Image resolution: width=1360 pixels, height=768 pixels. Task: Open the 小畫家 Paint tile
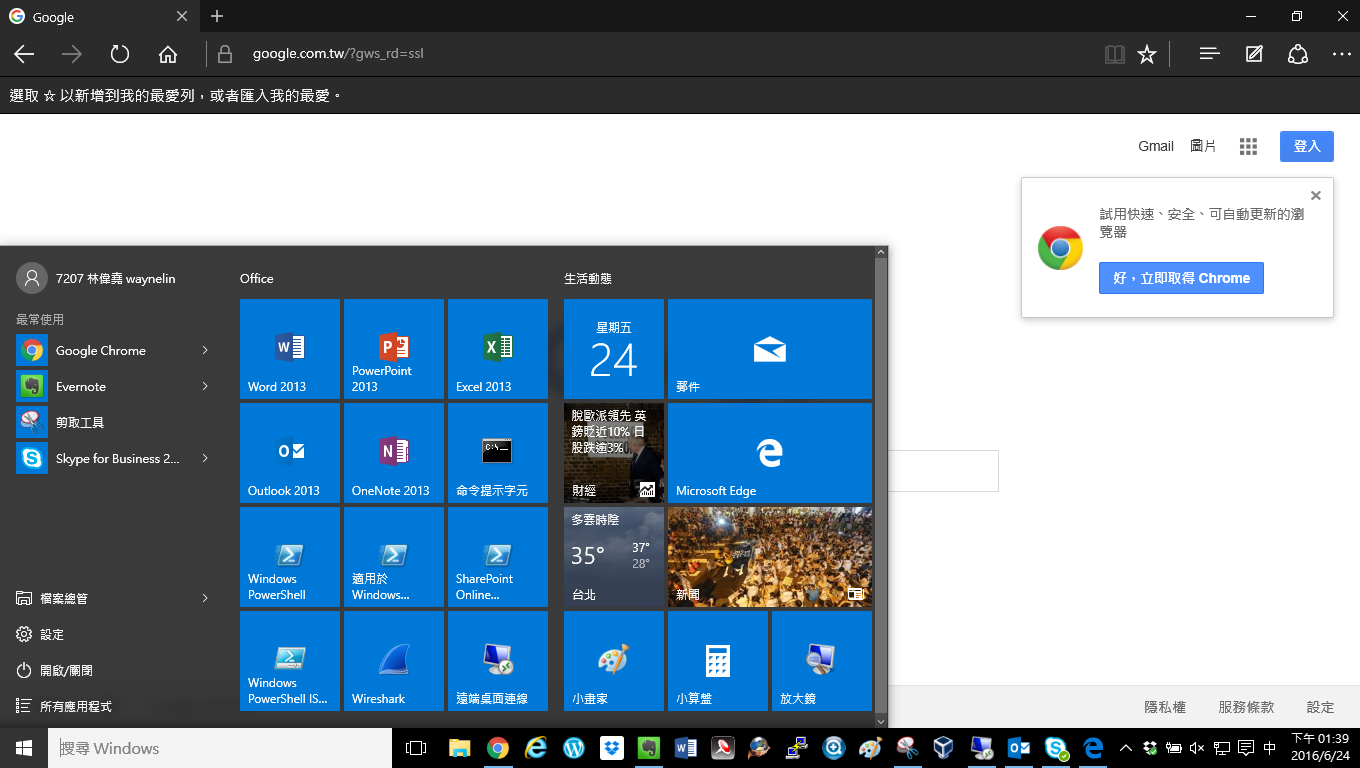click(x=614, y=661)
